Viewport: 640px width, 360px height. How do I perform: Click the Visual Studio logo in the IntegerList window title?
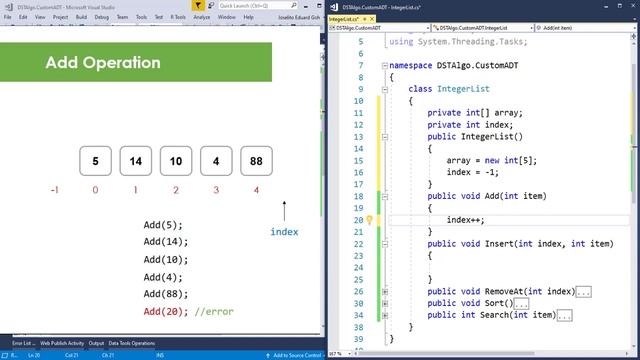(x=334, y=7)
